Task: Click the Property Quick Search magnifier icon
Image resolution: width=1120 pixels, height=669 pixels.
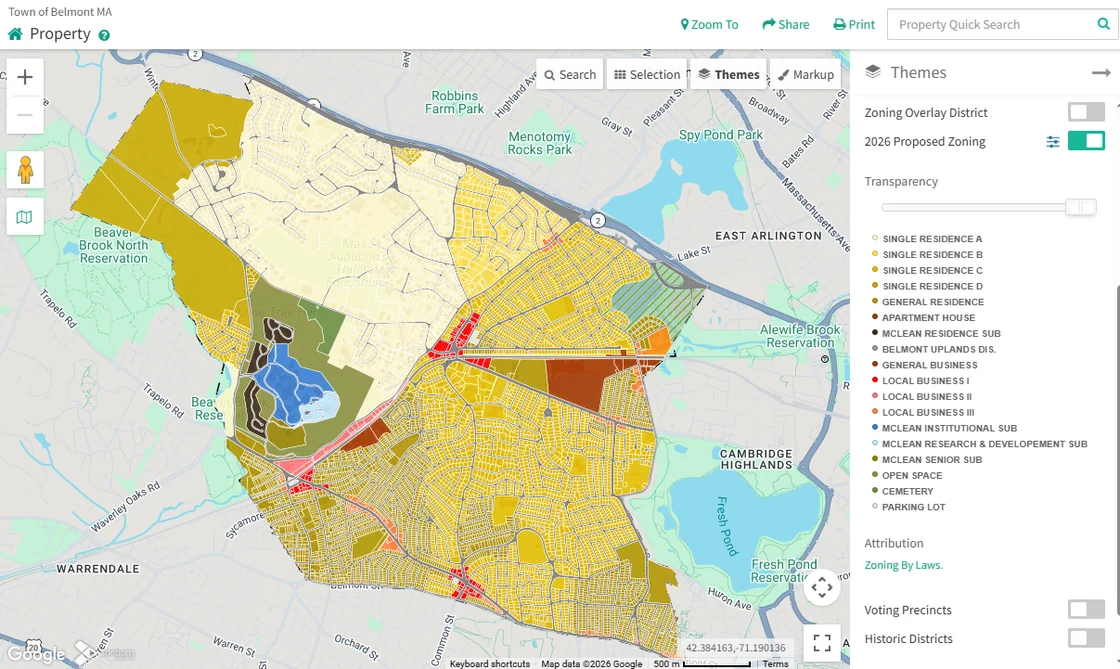Action: pos(1104,24)
